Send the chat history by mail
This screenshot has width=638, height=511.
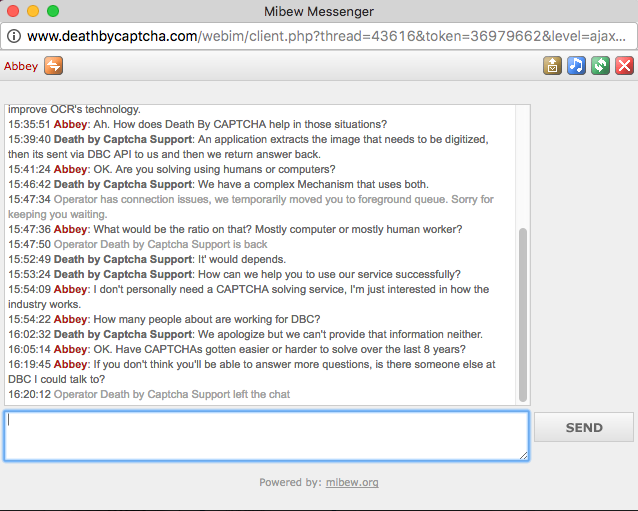(552, 66)
